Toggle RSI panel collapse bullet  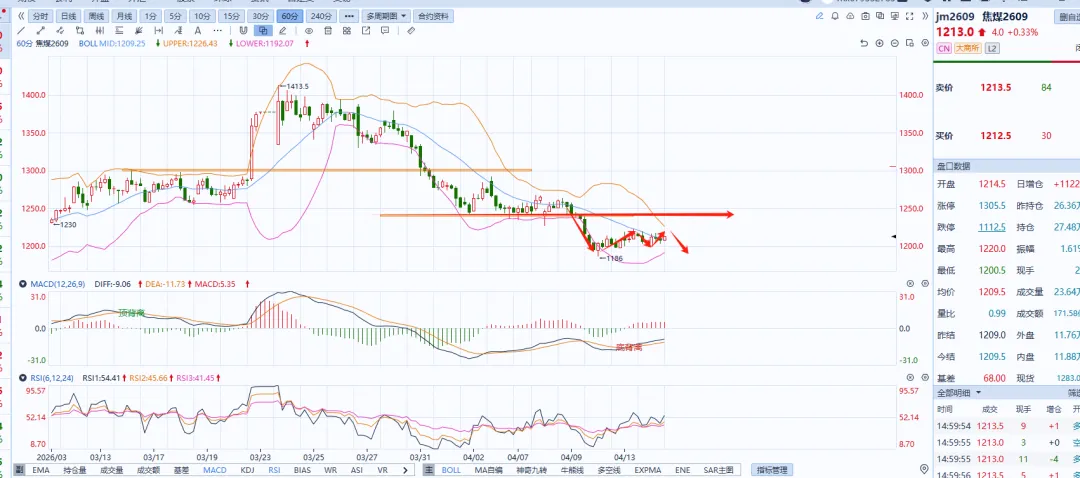pos(22,377)
